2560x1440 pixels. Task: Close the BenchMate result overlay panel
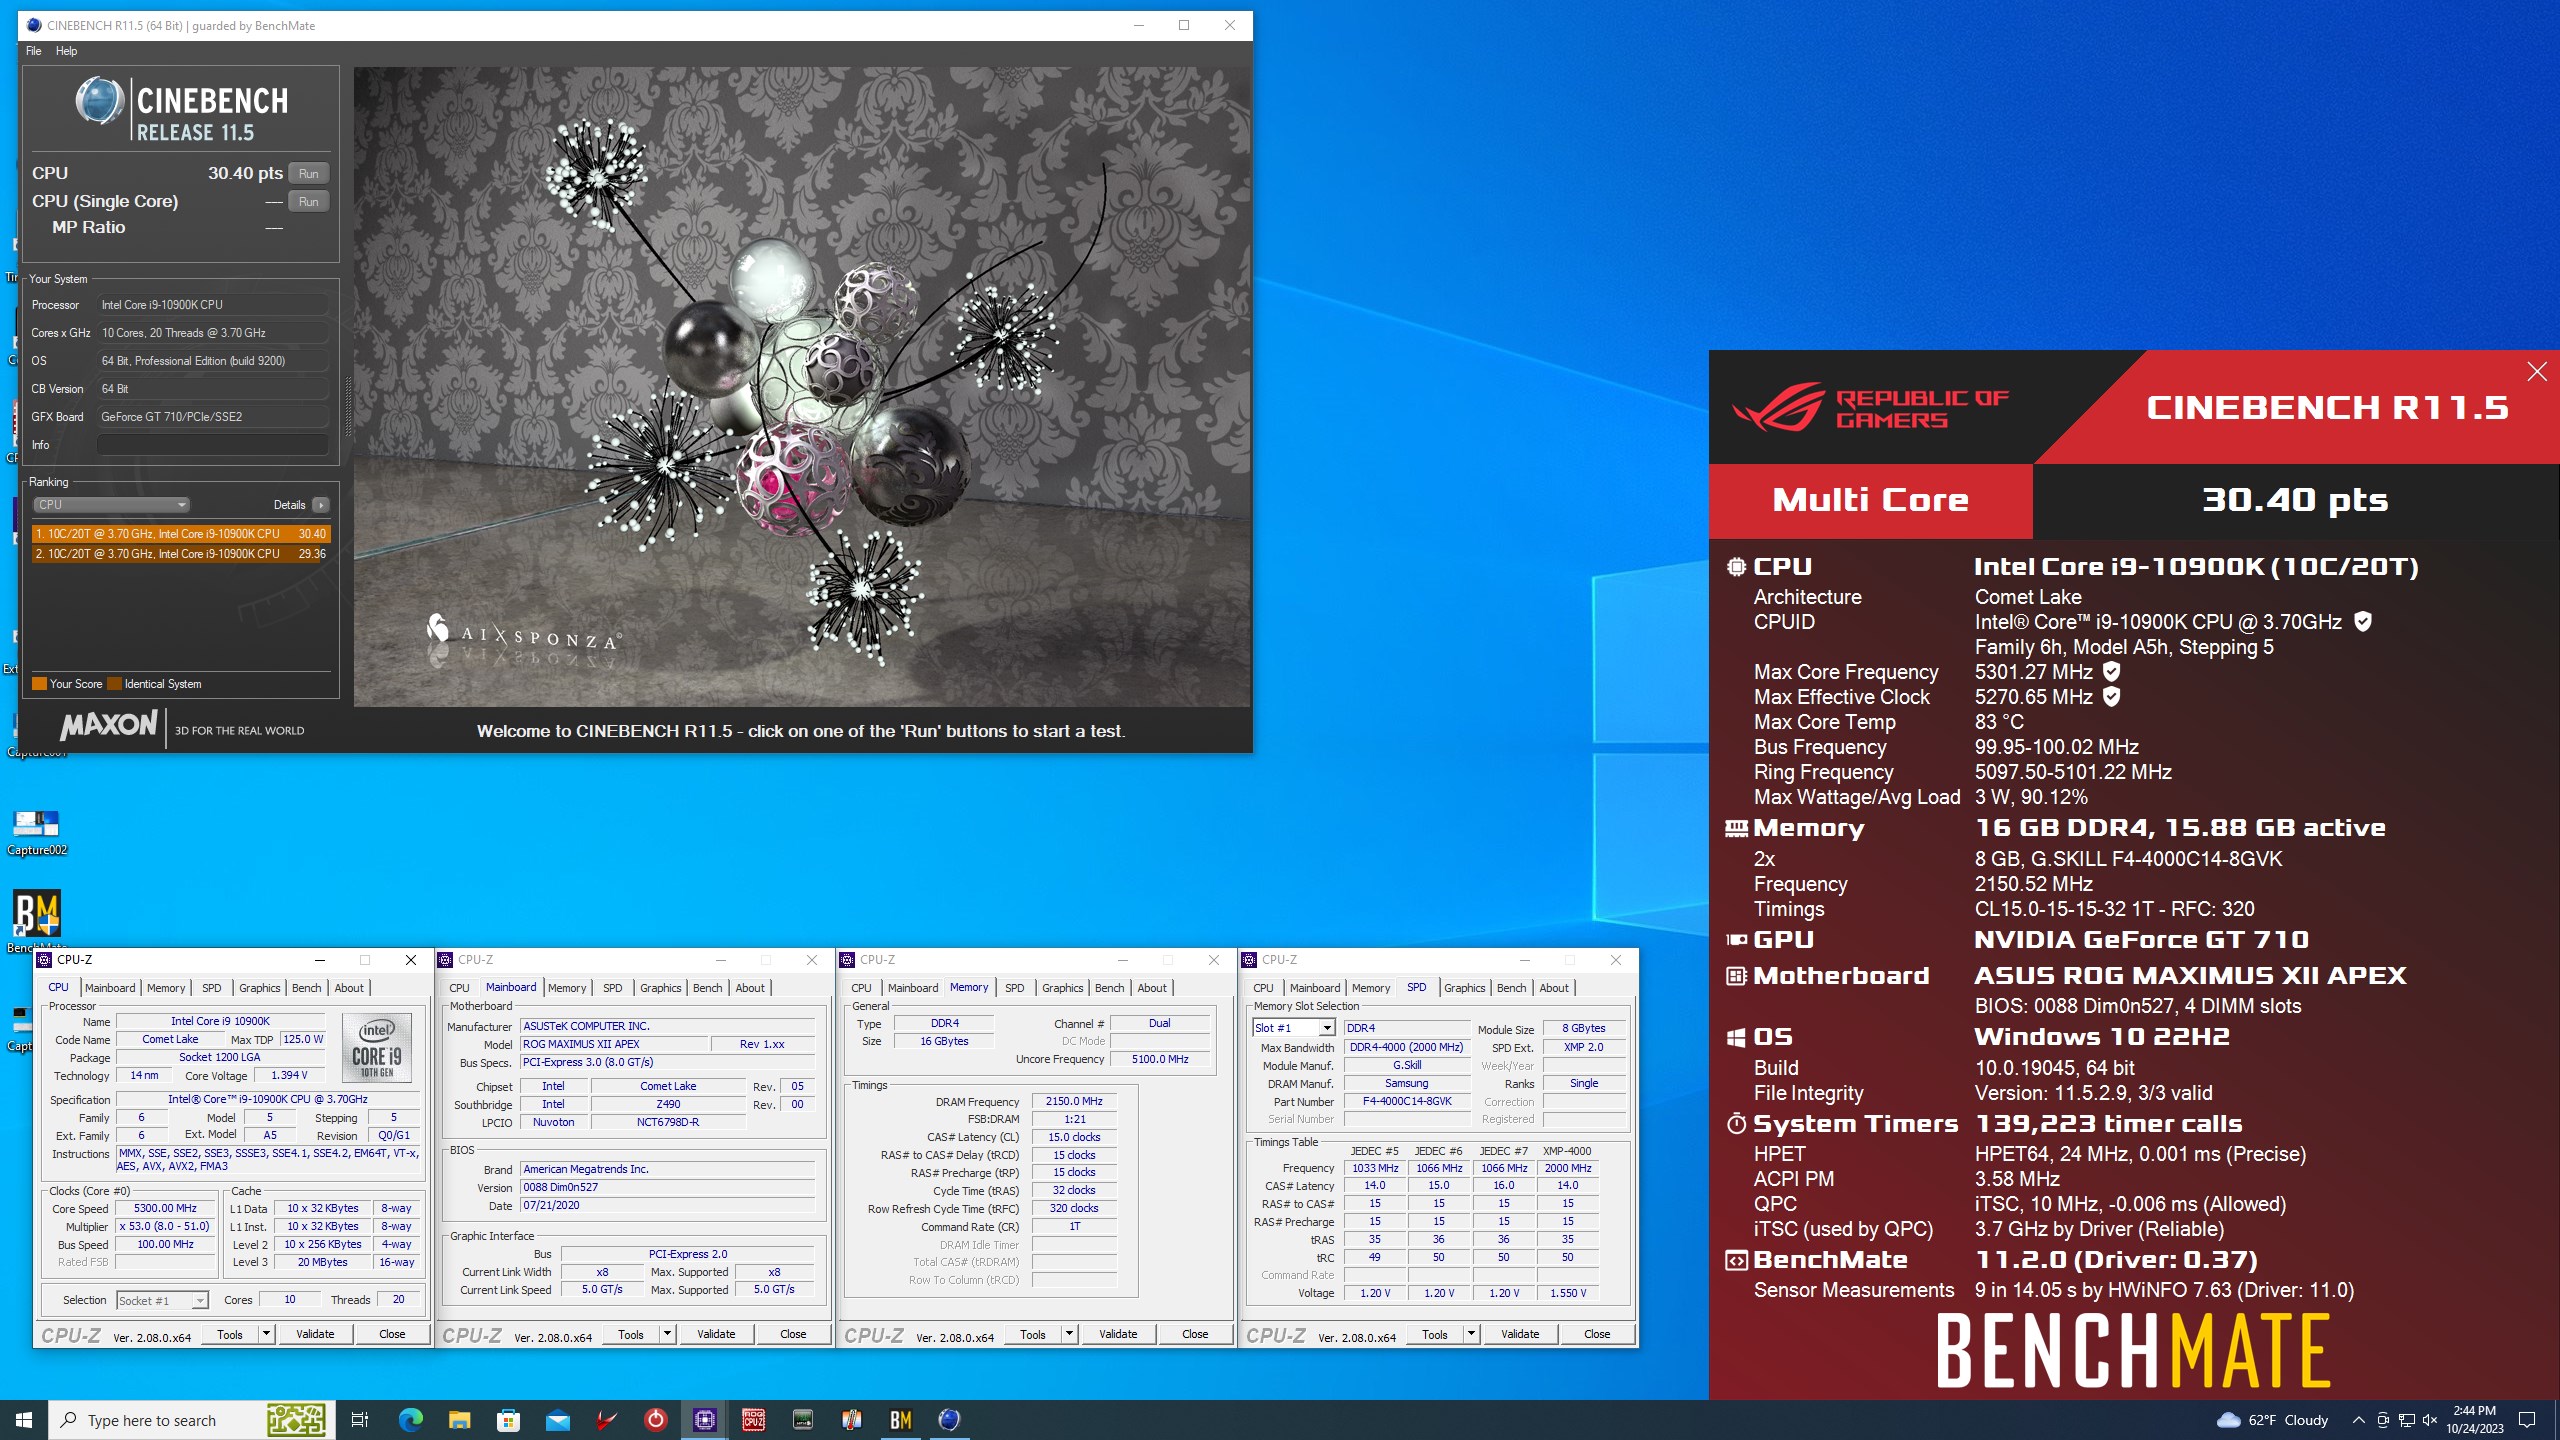click(x=2537, y=372)
